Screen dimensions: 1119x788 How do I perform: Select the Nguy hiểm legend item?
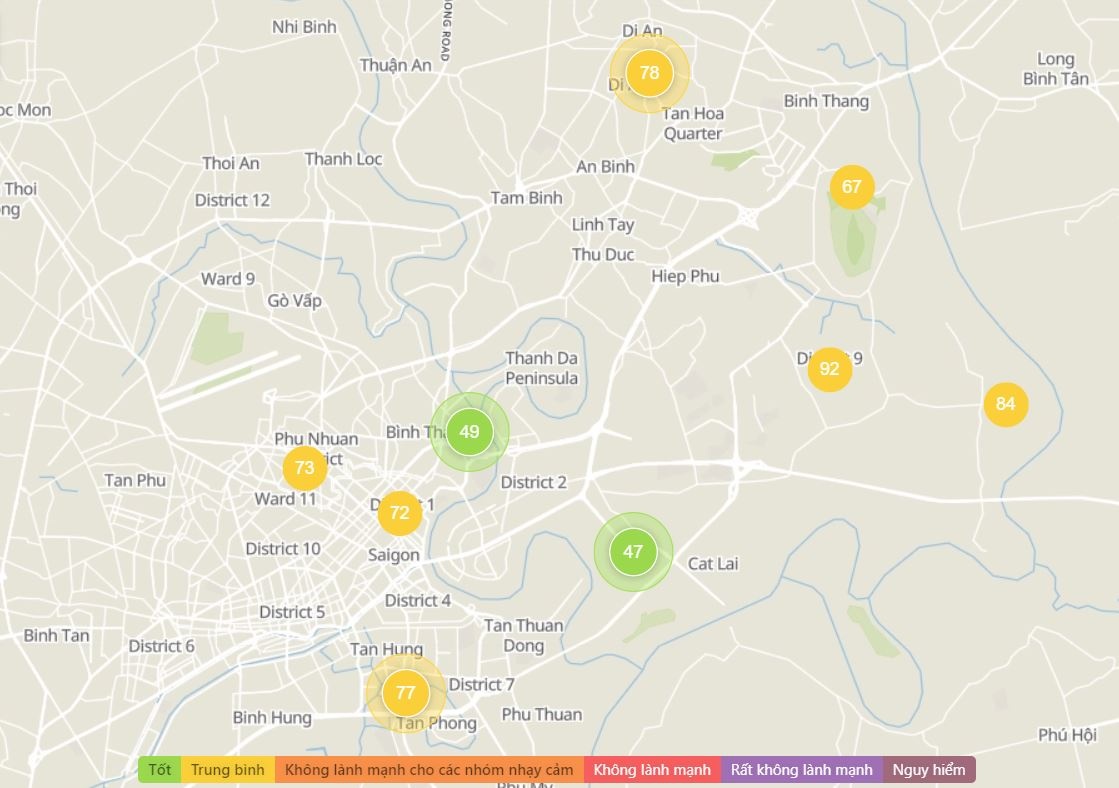pos(929,770)
